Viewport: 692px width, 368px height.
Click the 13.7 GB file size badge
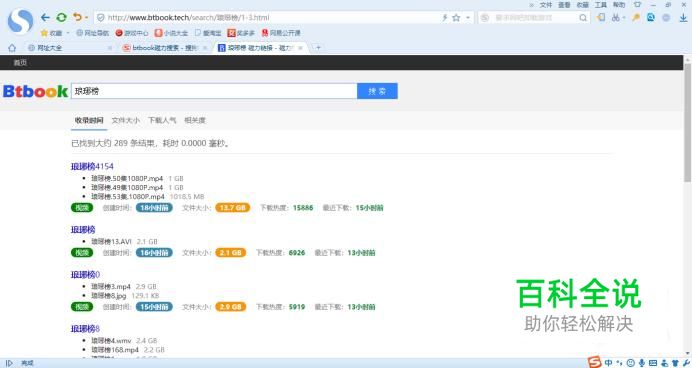[233, 208]
